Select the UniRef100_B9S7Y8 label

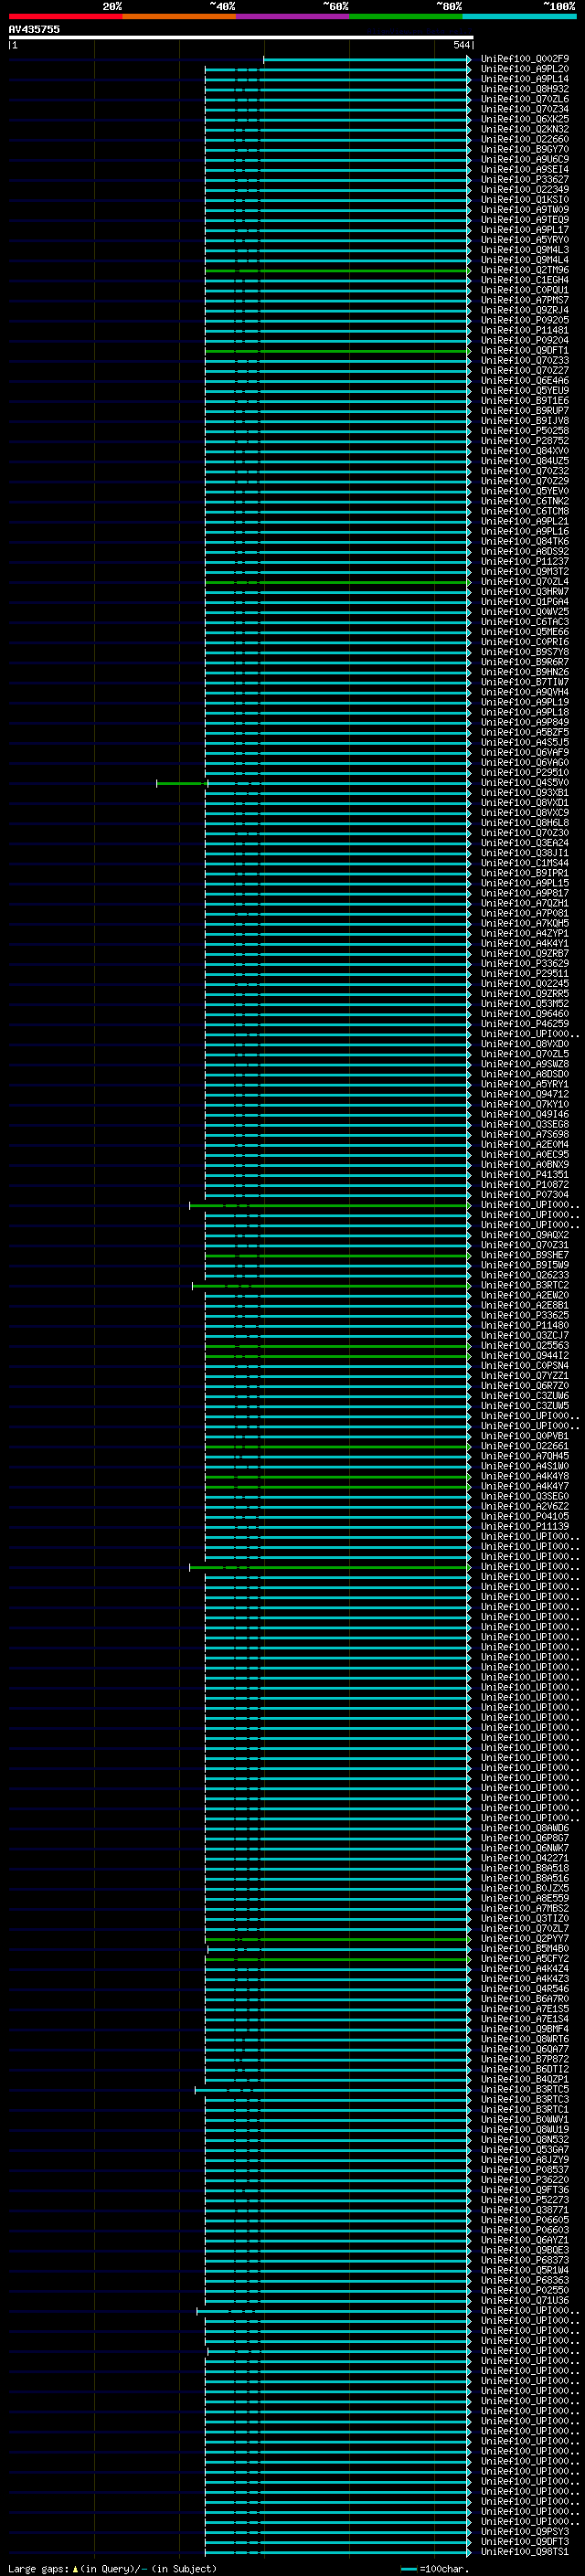525,652
